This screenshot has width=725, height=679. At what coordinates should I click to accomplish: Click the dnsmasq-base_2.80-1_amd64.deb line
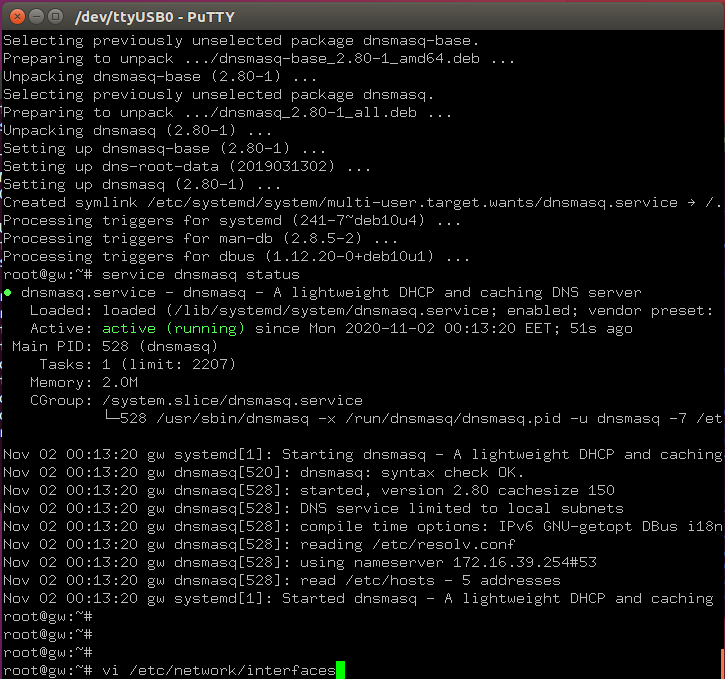coord(259,58)
